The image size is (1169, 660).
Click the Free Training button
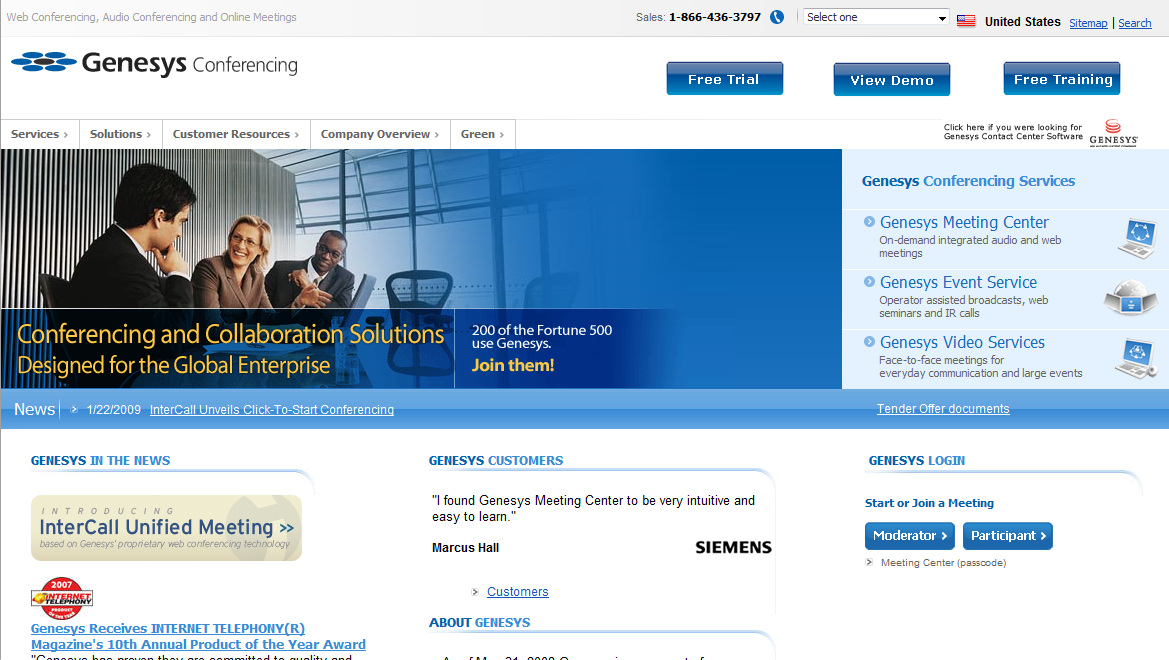[1062, 79]
